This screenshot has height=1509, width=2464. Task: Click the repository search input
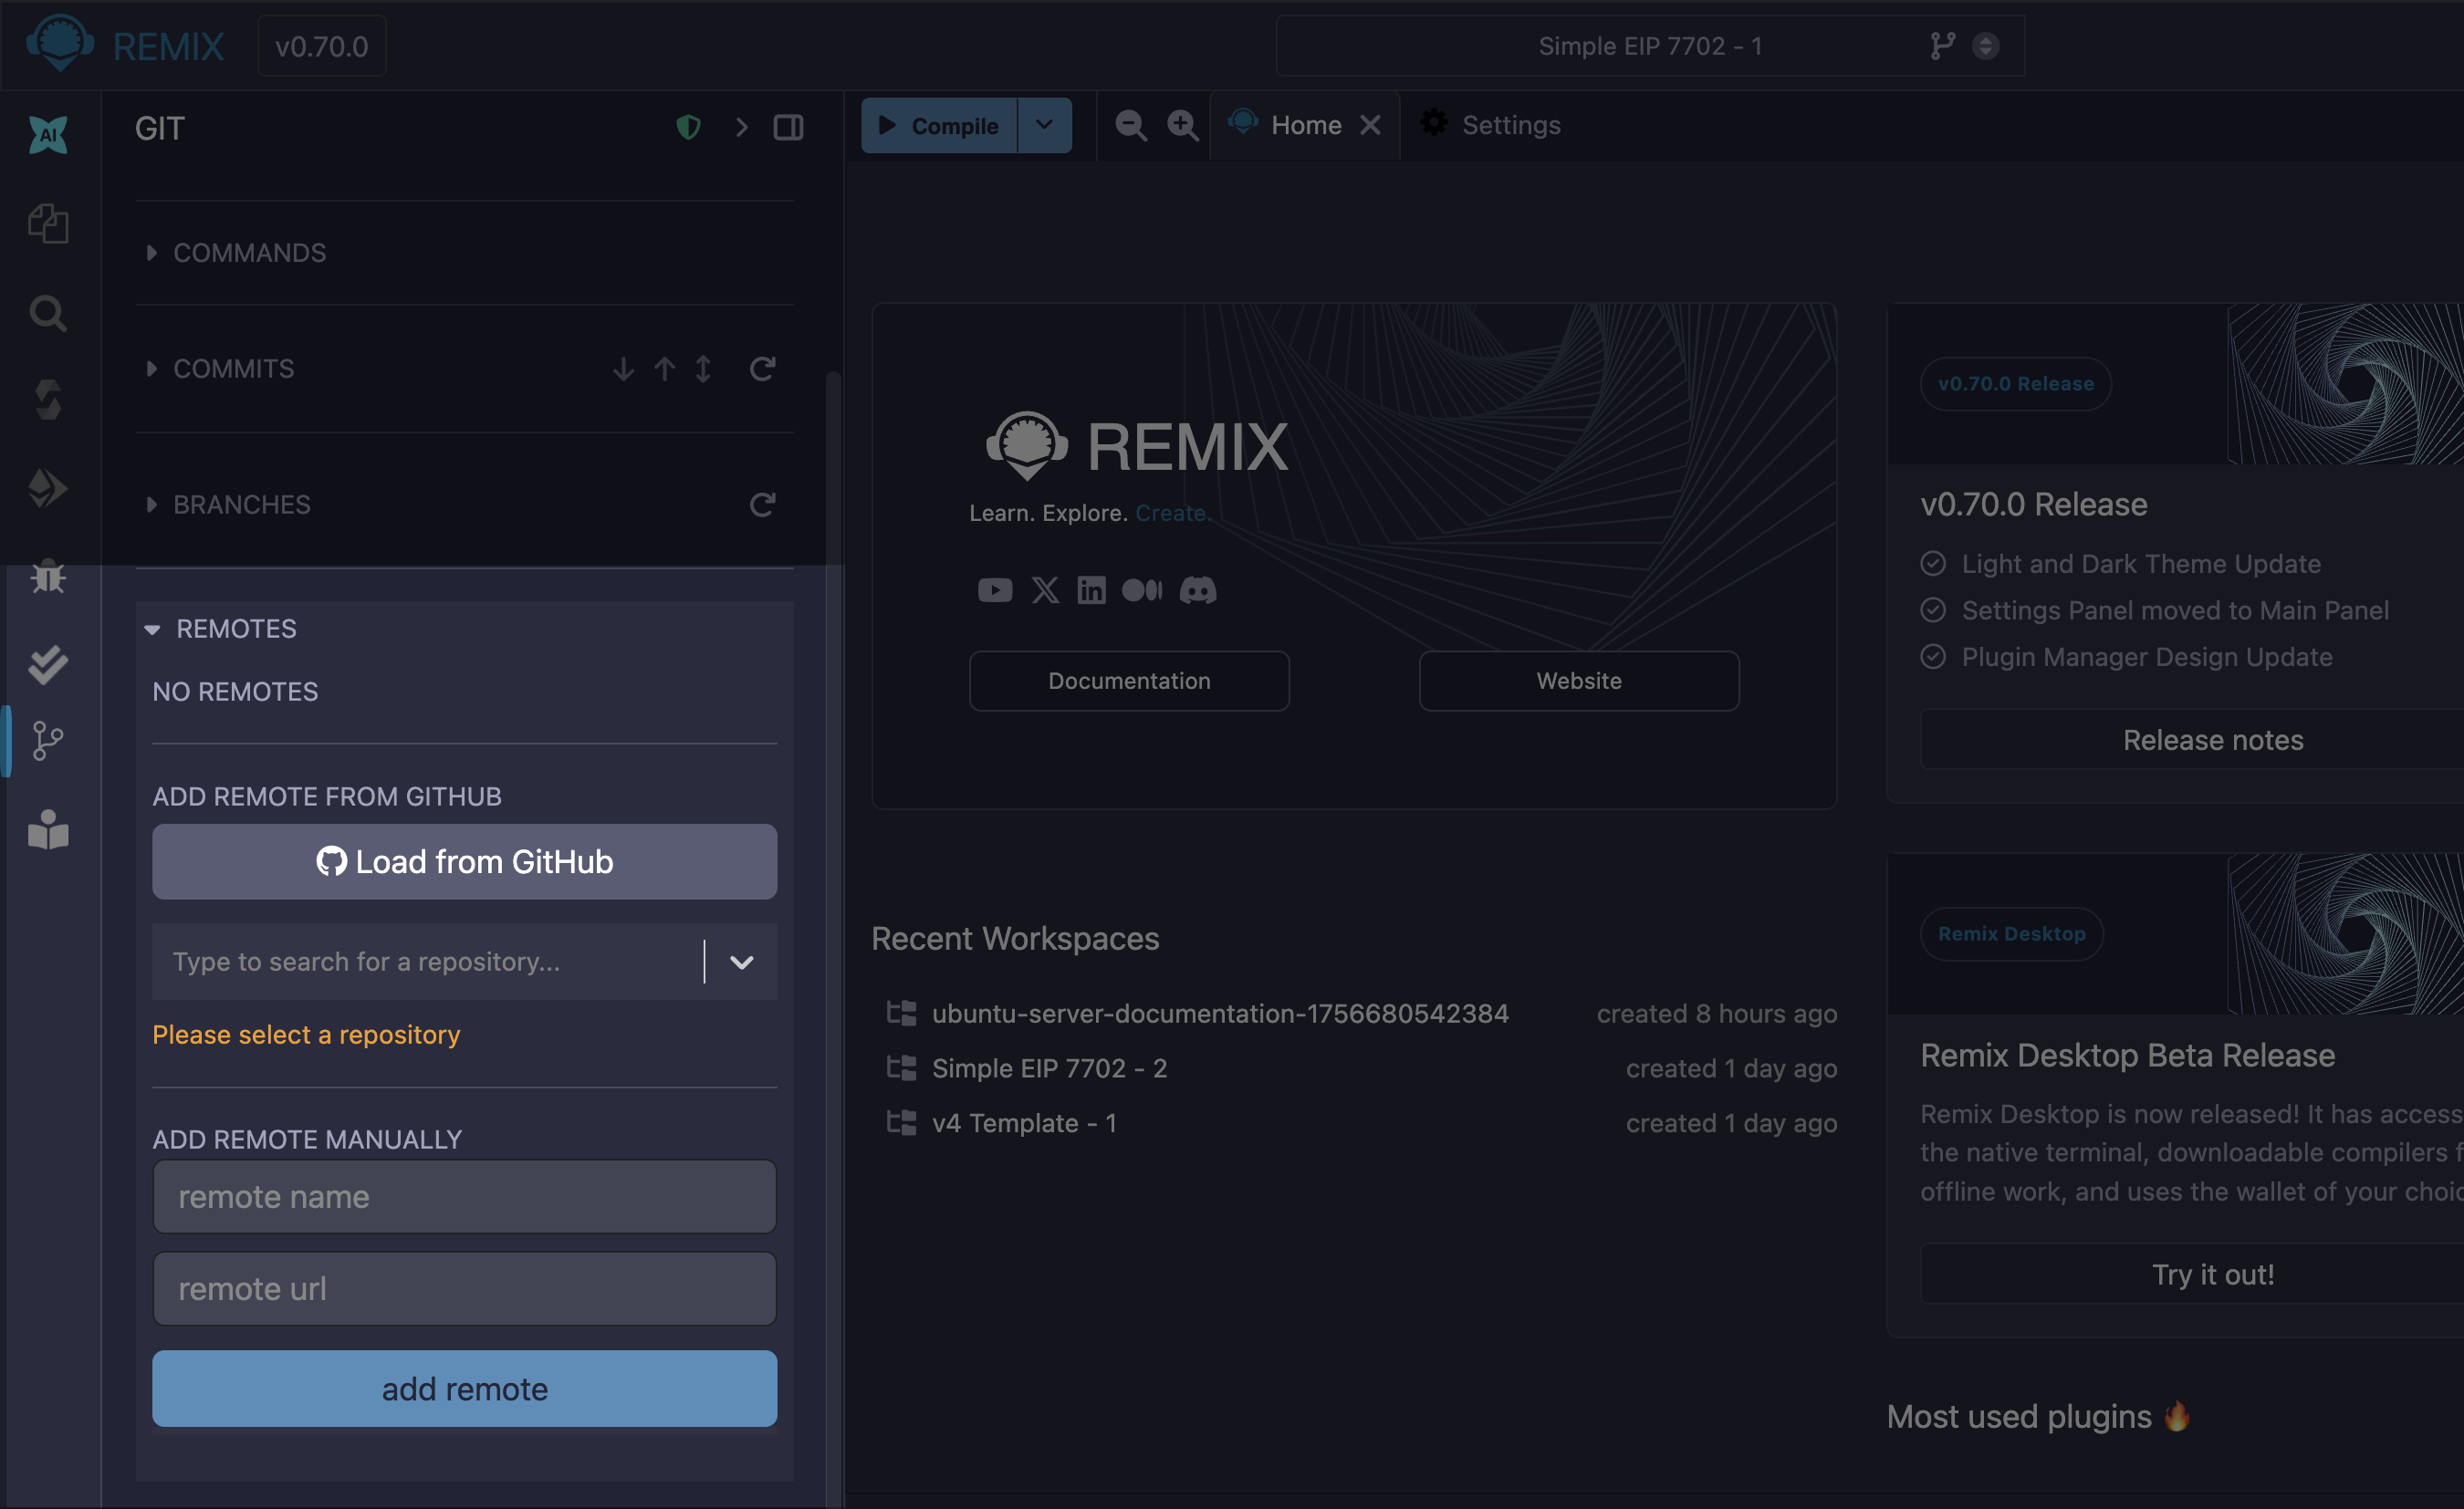point(430,962)
